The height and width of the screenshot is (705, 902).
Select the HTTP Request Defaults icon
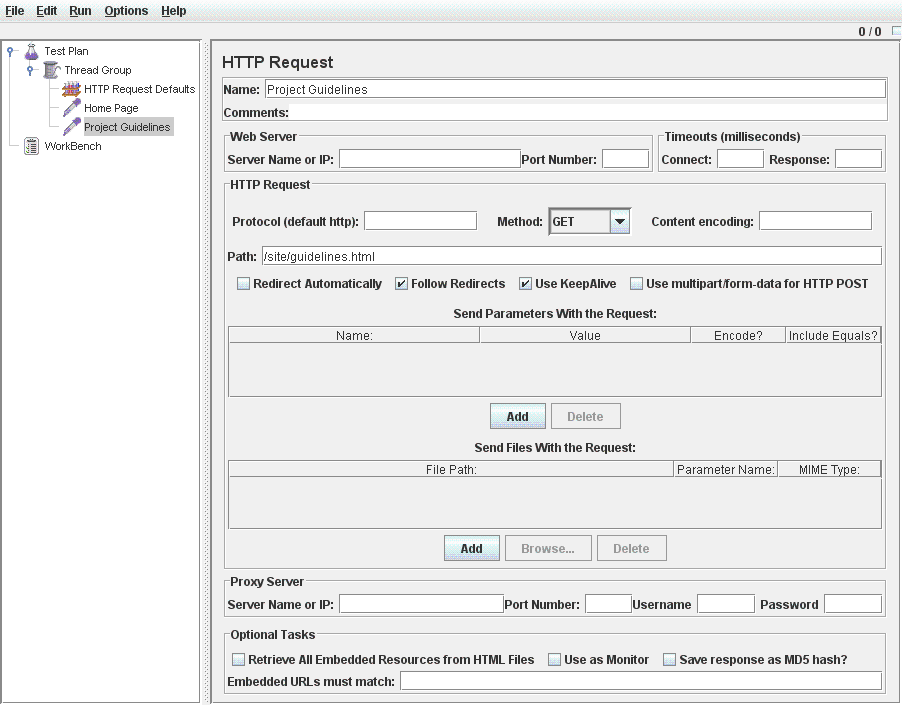(x=71, y=89)
